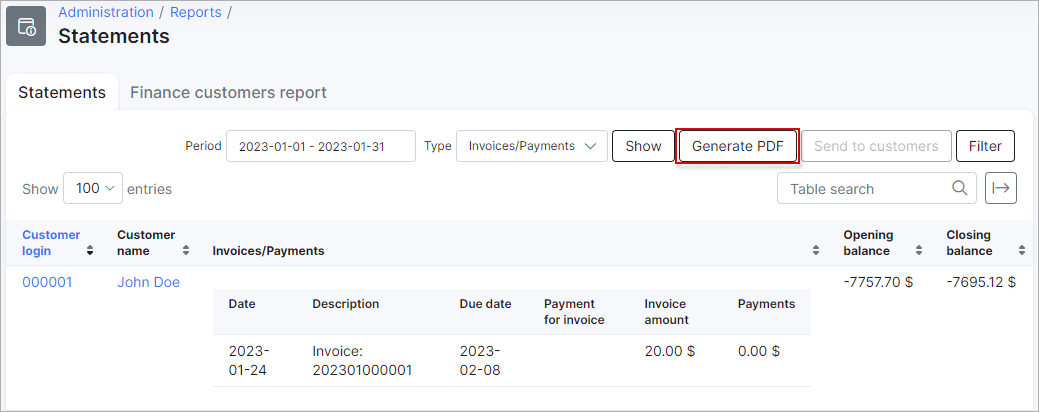Click the export arrow icon beside Table search
Viewport: 1039px width, 412px height.
coord(1001,188)
